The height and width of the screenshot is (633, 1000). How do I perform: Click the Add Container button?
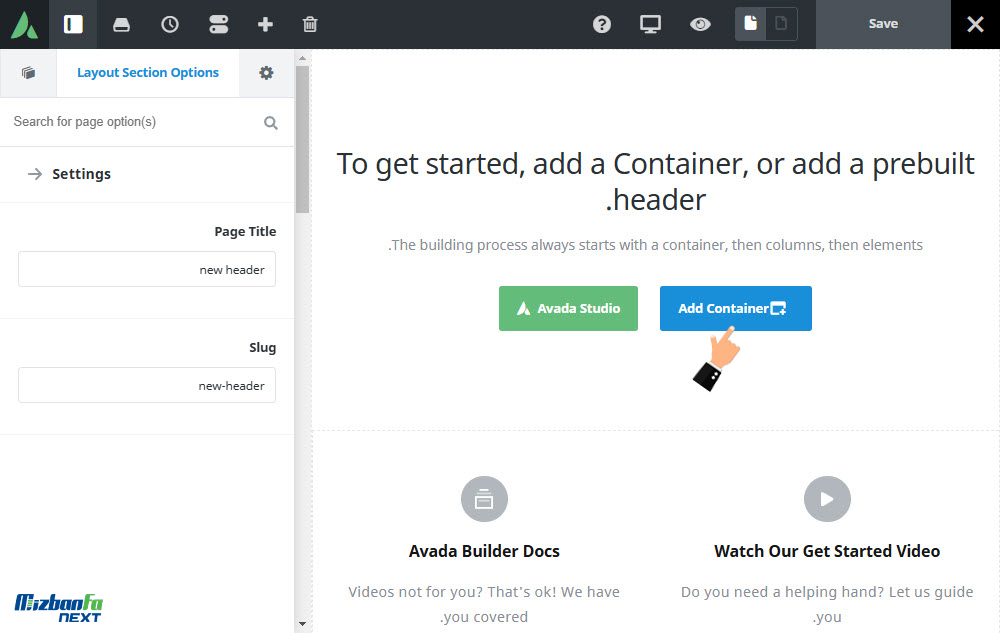click(735, 309)
